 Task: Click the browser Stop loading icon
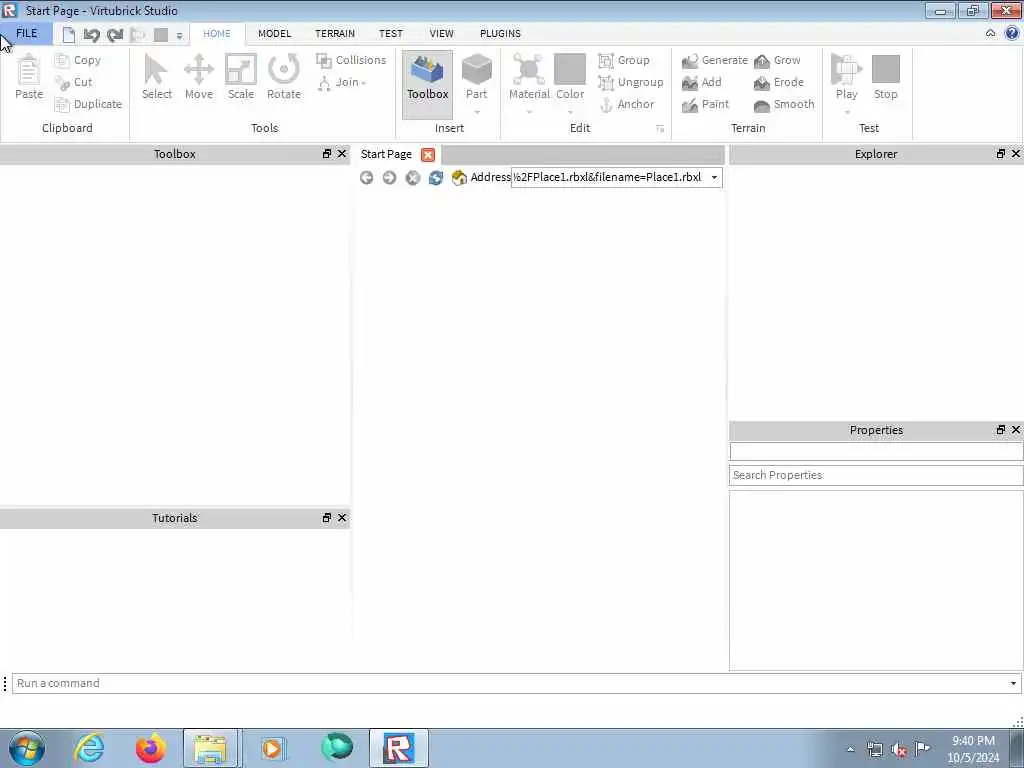click(x=413, y=178)
